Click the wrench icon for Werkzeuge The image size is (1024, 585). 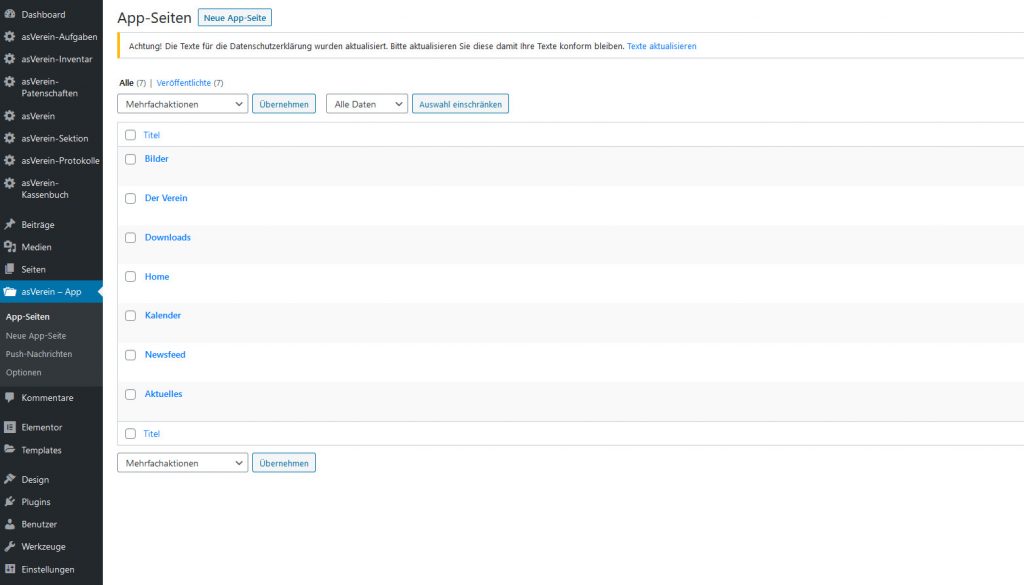tap(10, 546)
